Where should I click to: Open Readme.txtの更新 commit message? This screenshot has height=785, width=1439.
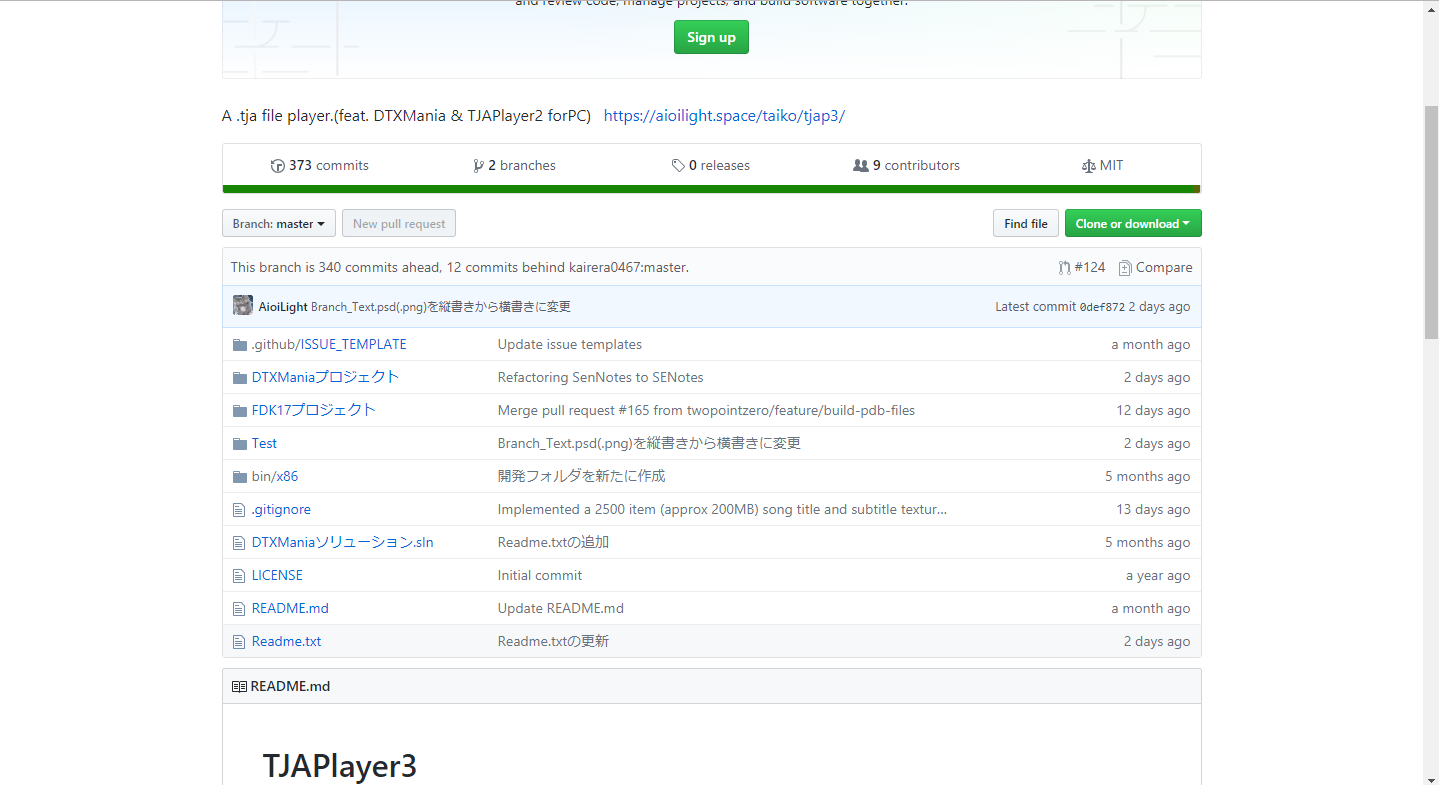click(553, 641)
